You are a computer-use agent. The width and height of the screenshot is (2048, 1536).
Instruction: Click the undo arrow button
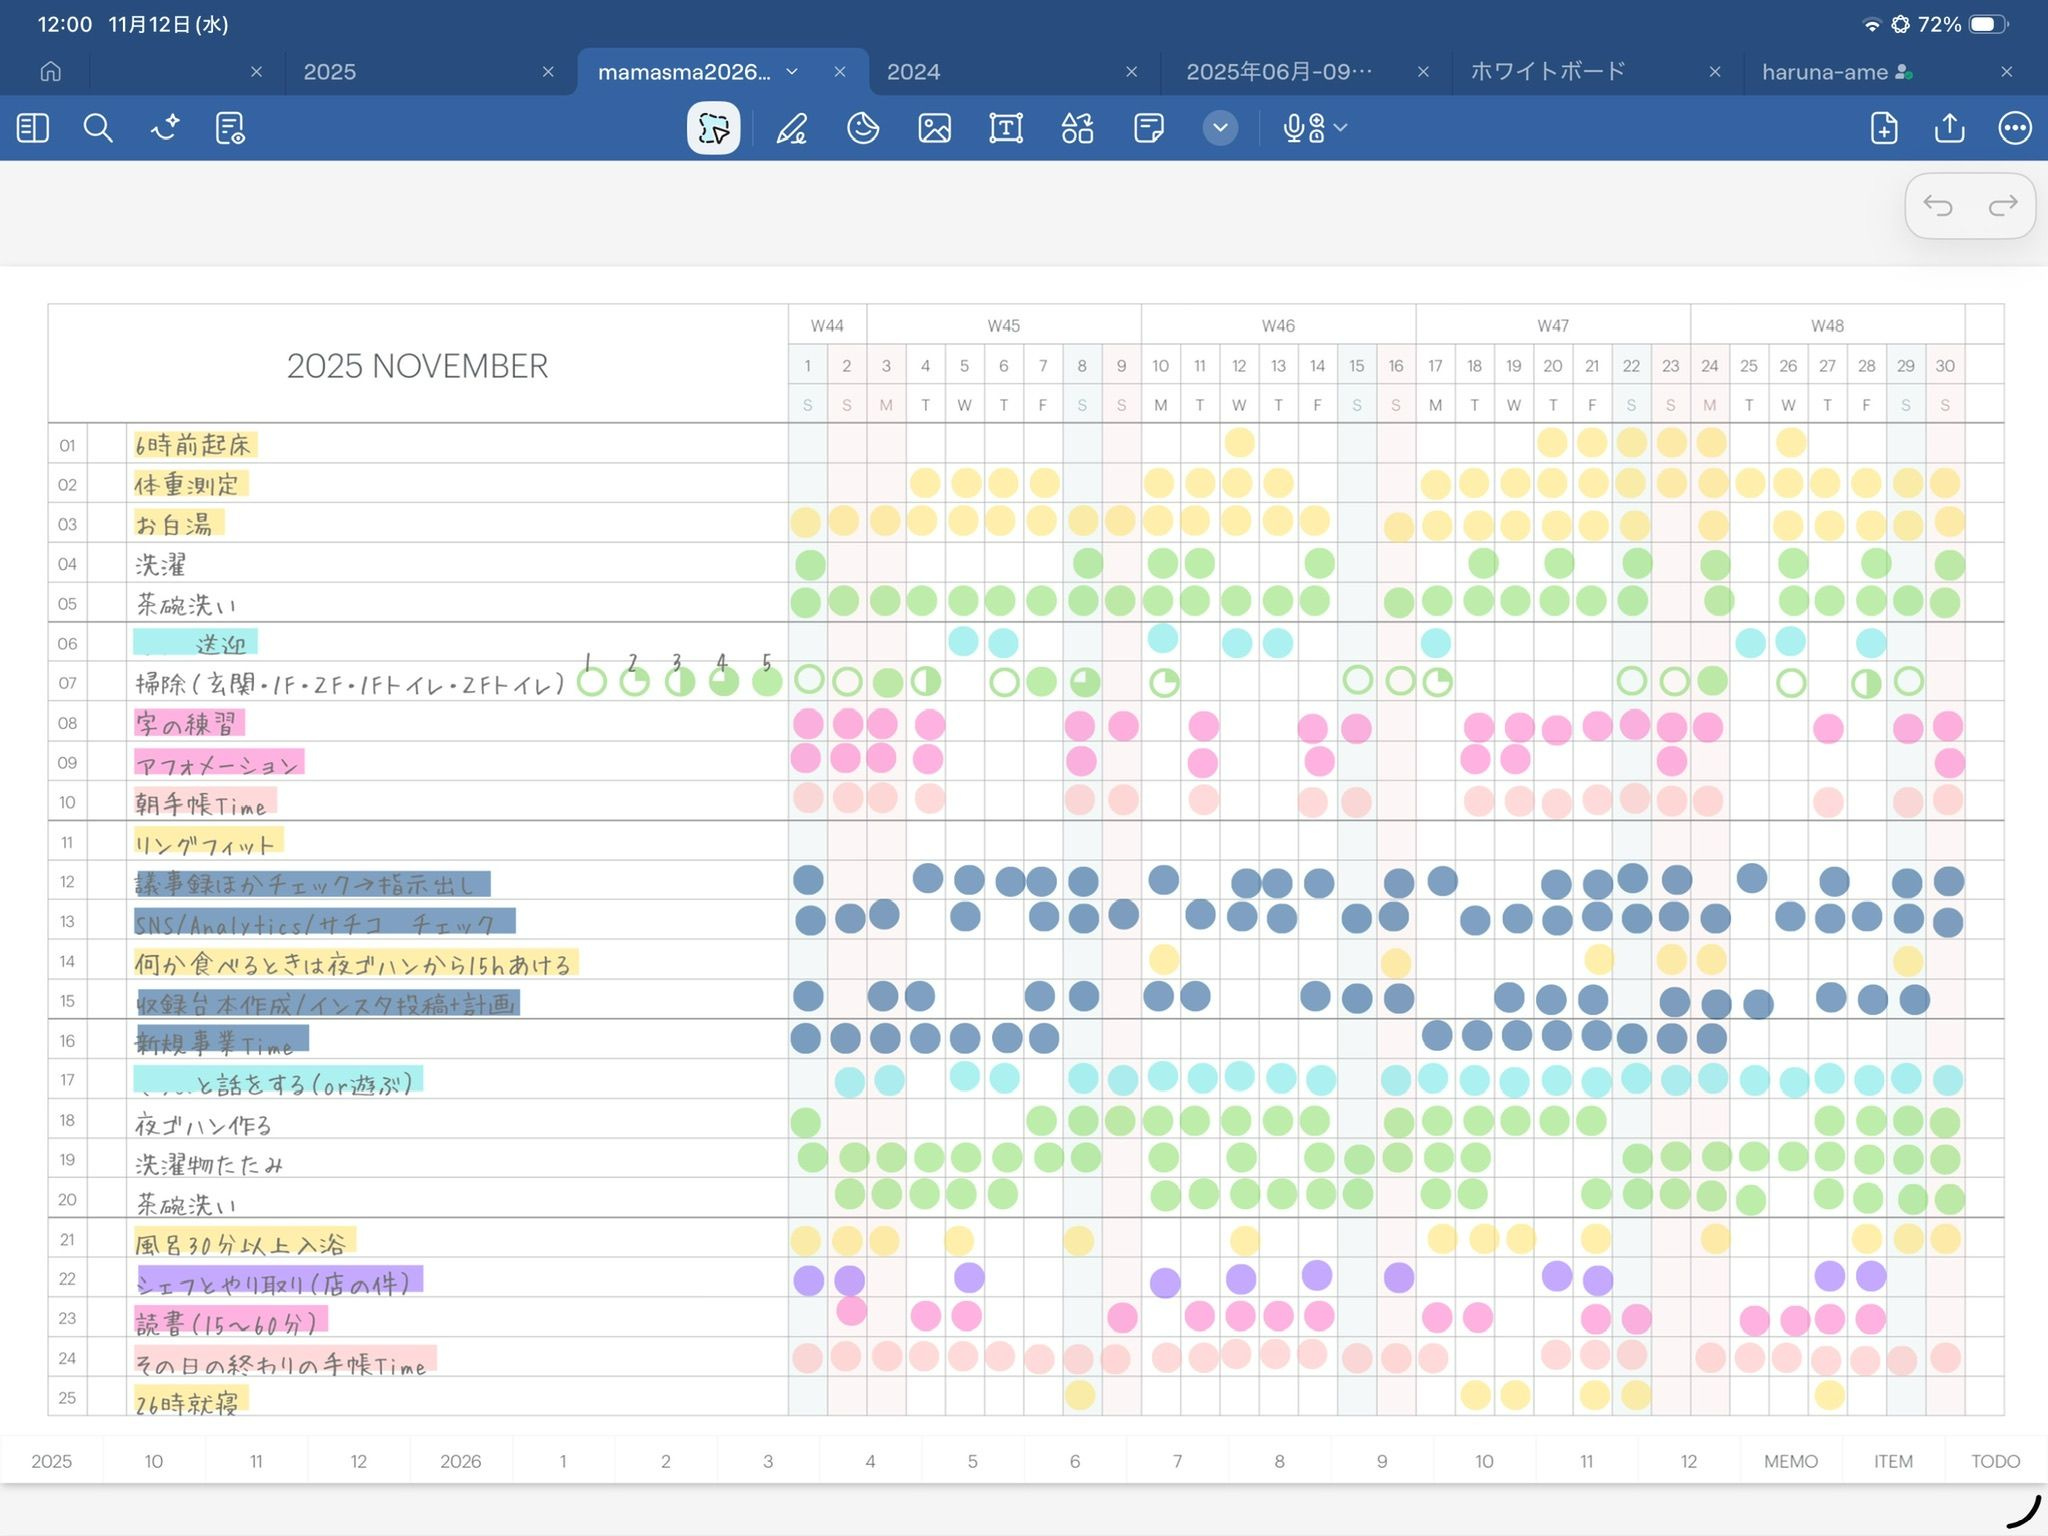tap(1937, 206)
